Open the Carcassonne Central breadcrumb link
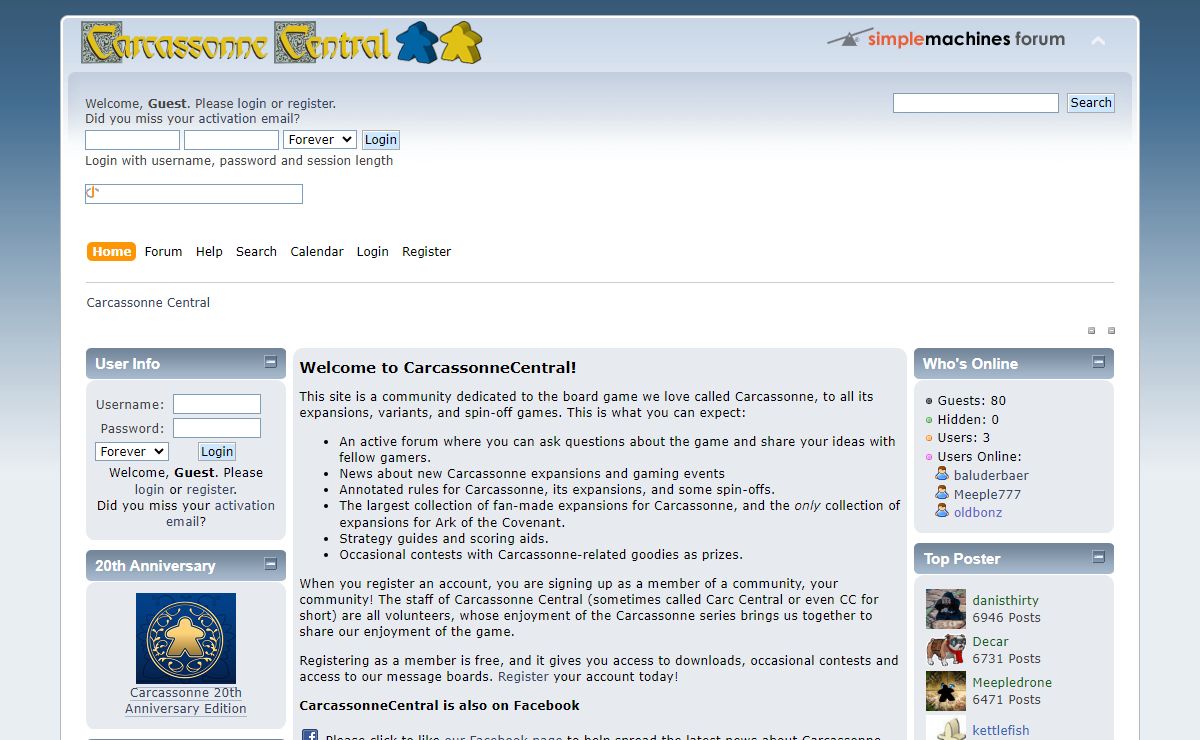Image resolution: width=1200 pixels, height=740 pixels. (x=148, y=303)
